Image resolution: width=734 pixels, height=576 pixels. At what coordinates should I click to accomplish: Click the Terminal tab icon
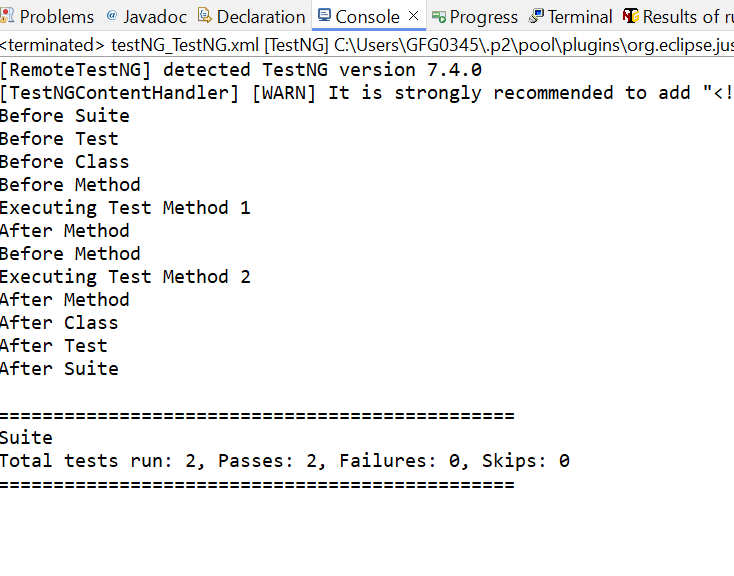tap(536, 17)
